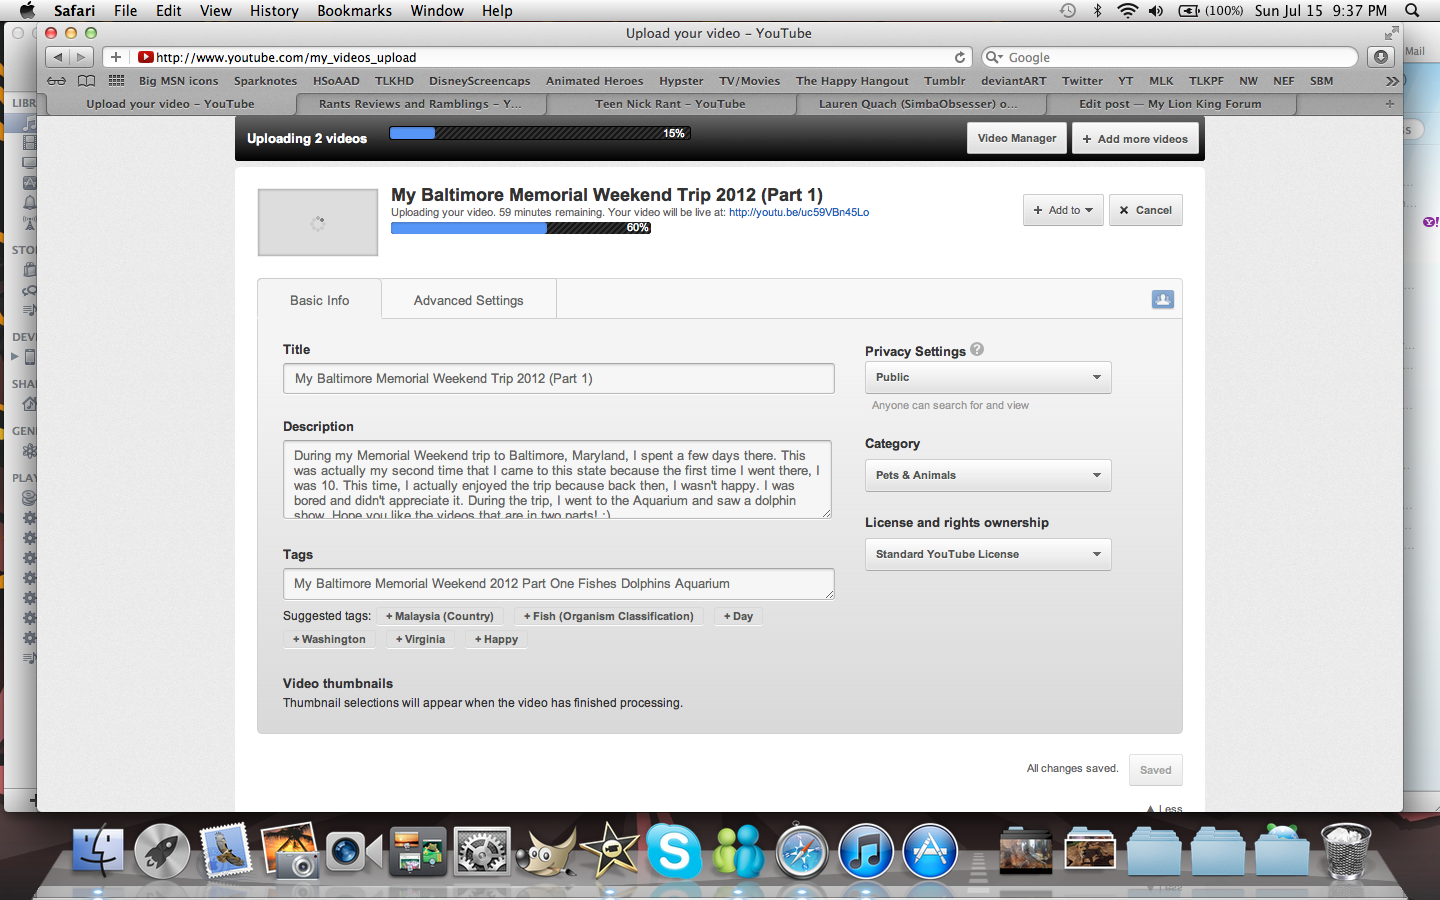Image resolution: width=1440 pixels, height=900 pixels.
Task: Open the Reading List glasses icon
Action: (57, 81)
